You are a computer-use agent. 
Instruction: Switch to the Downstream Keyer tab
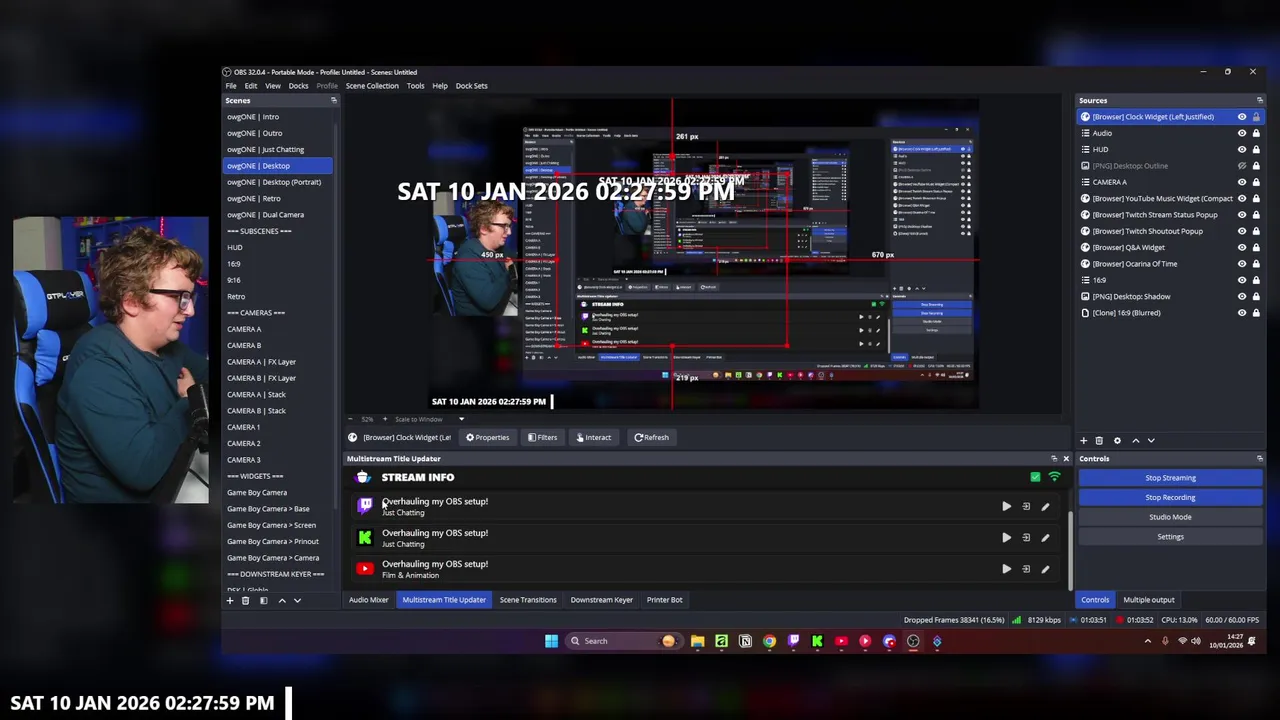[601, 600]
